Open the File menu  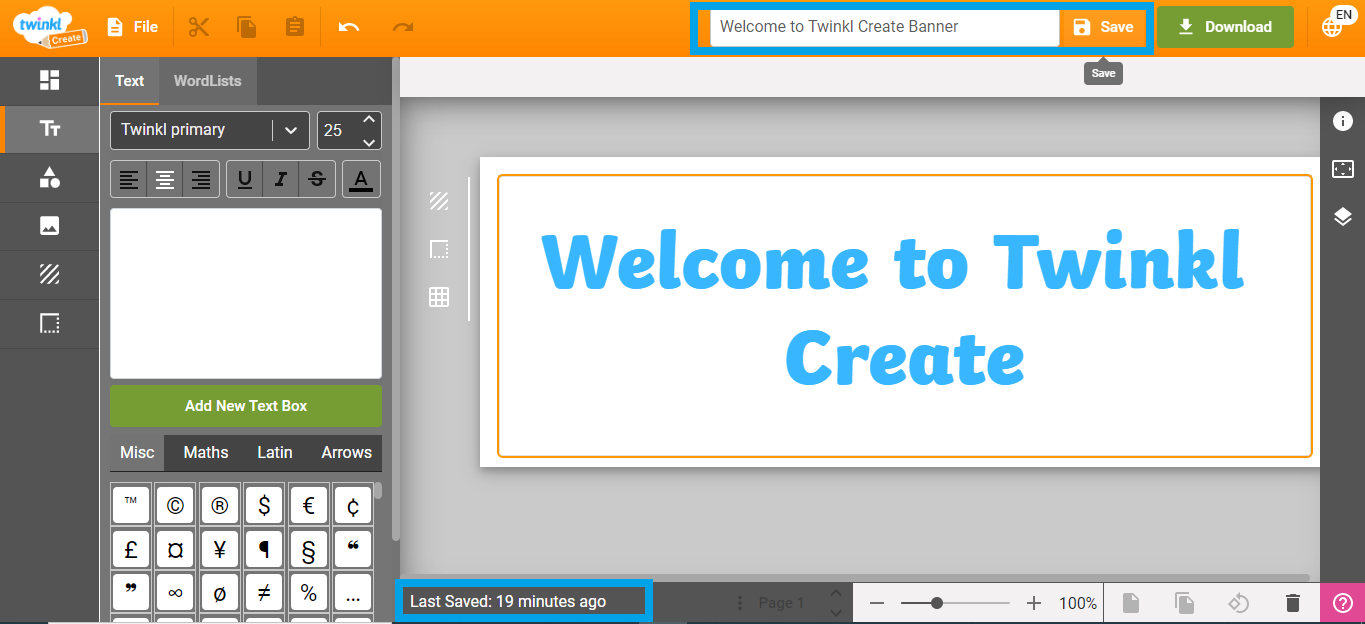coord(132,27)
